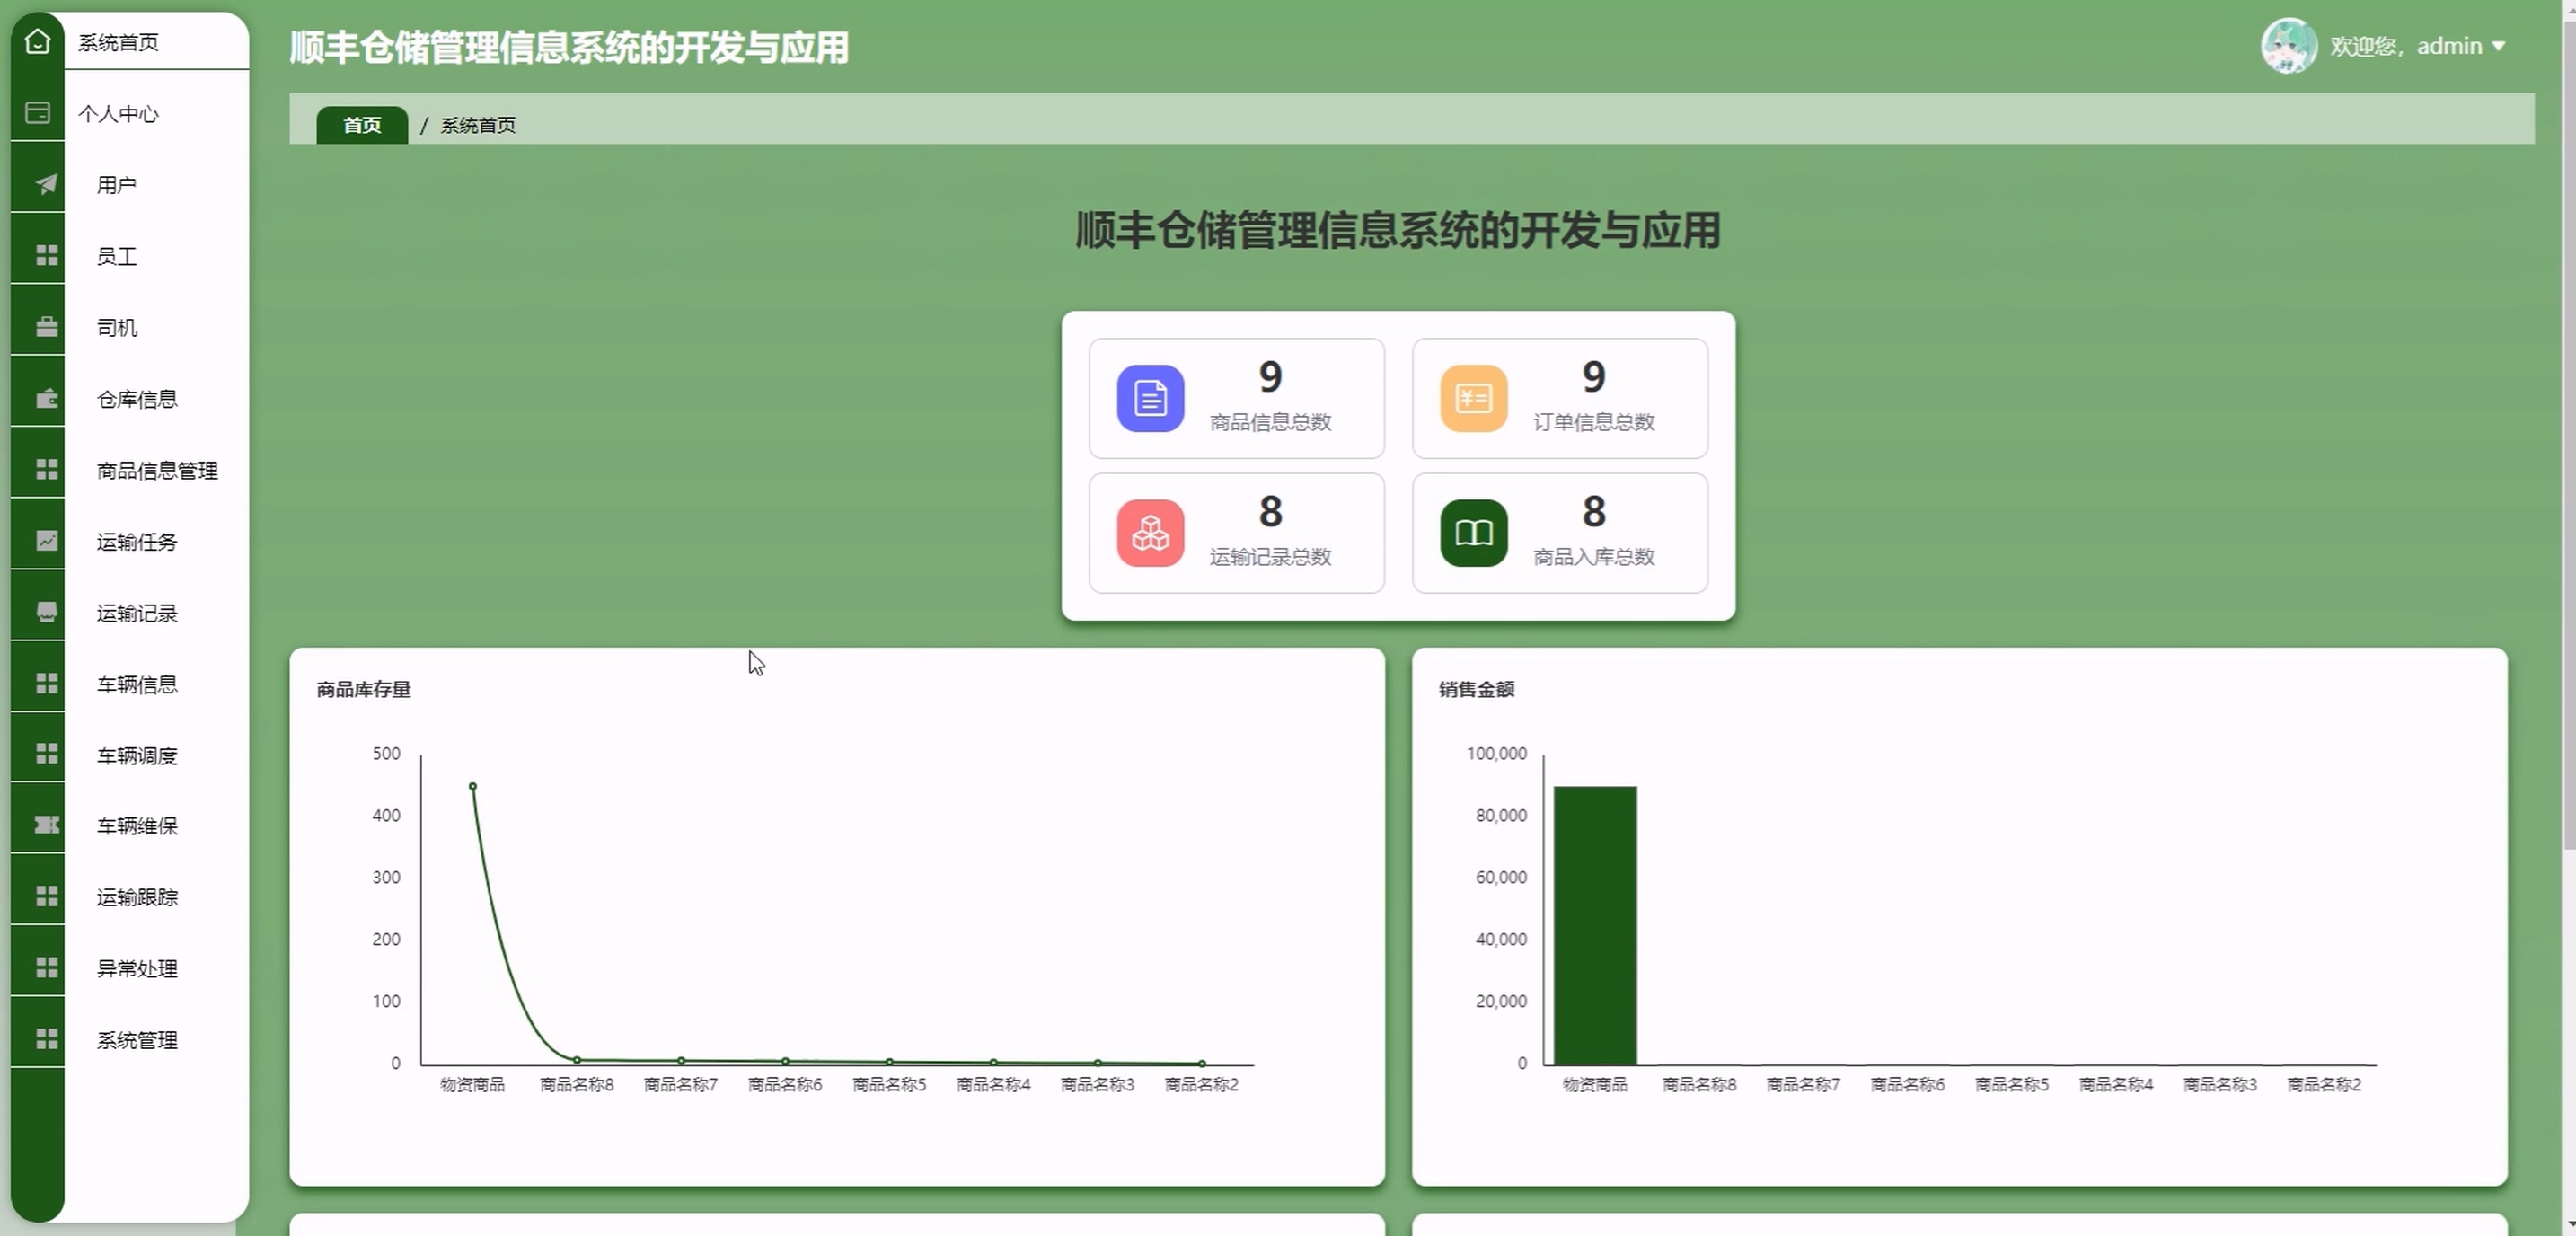Click the purple document icon for 商品信息总数
Image resolution: width=2576 pixels, height=1236 pixels.
click(x=1150, y=398)
